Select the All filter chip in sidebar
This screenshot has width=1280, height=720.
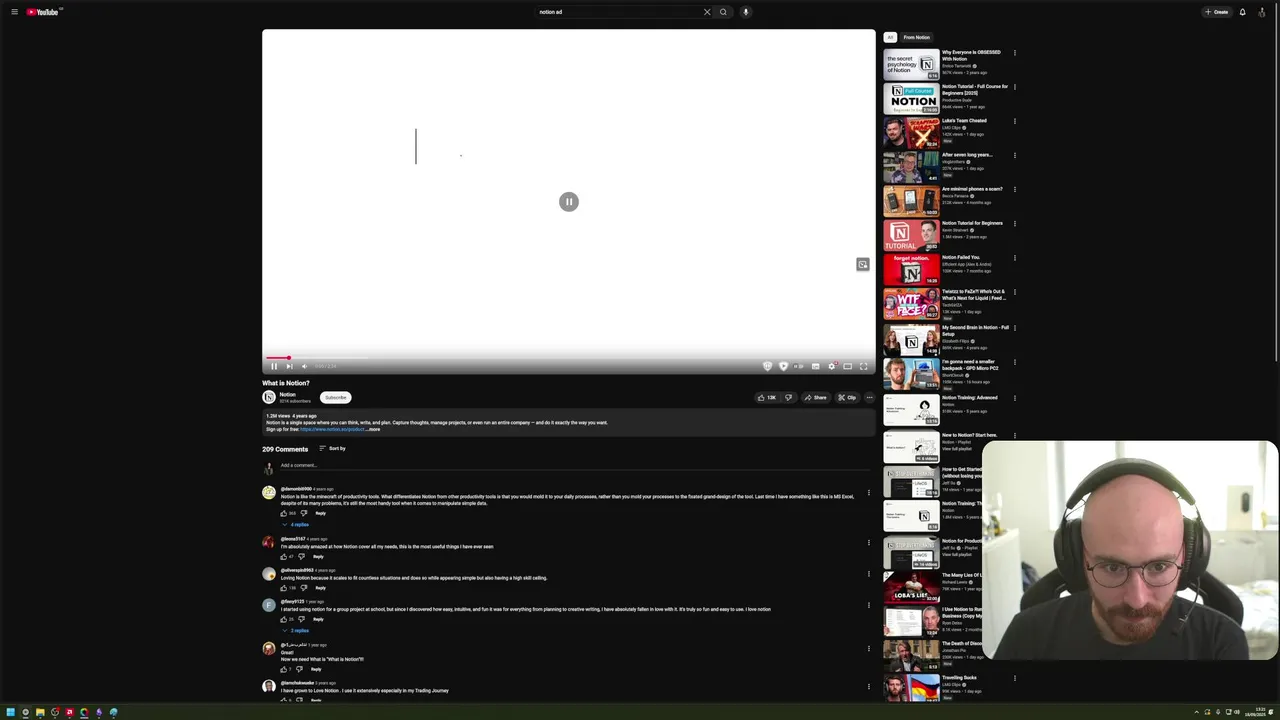(890, 37)
